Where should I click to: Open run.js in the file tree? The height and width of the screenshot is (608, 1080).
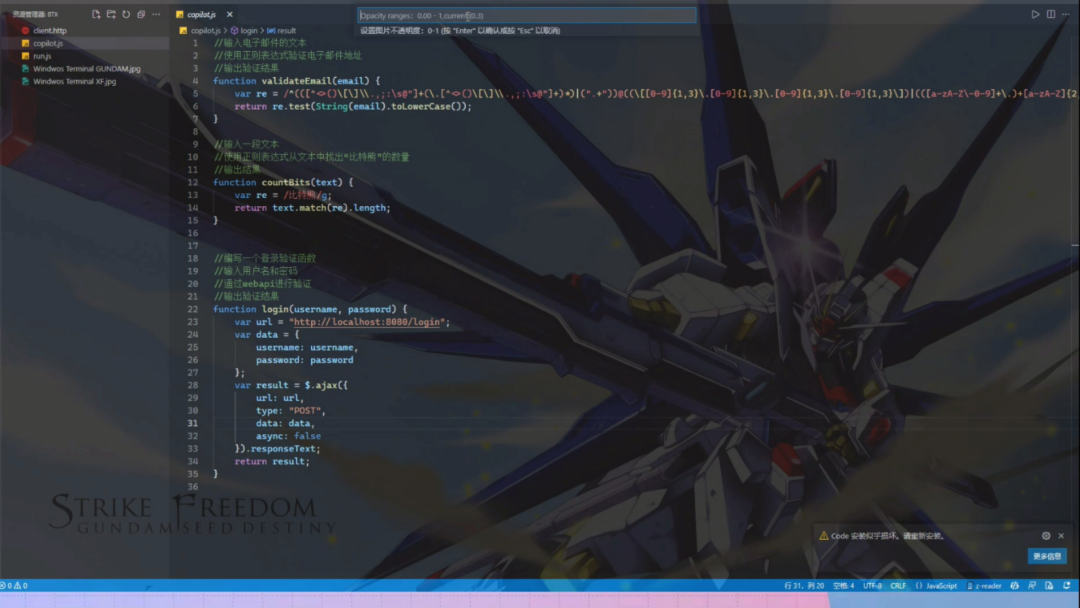42,56
